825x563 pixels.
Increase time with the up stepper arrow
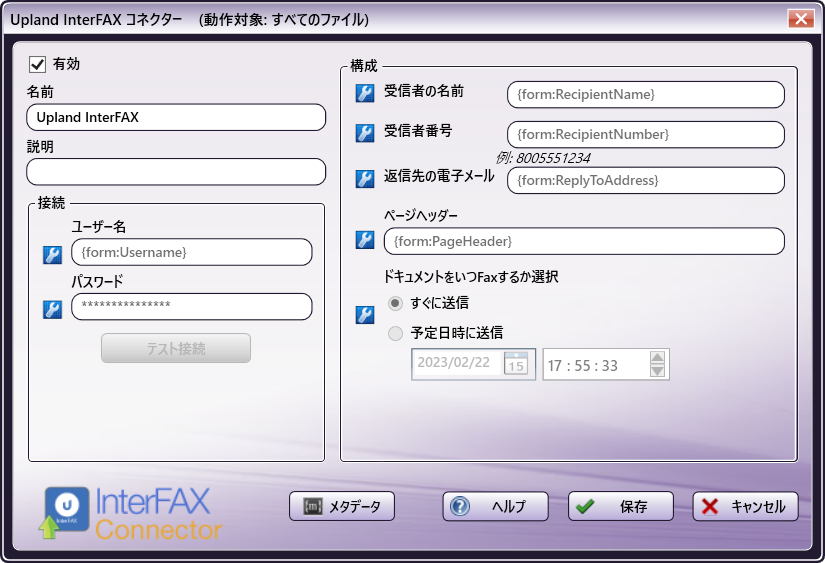click(657, 358)
